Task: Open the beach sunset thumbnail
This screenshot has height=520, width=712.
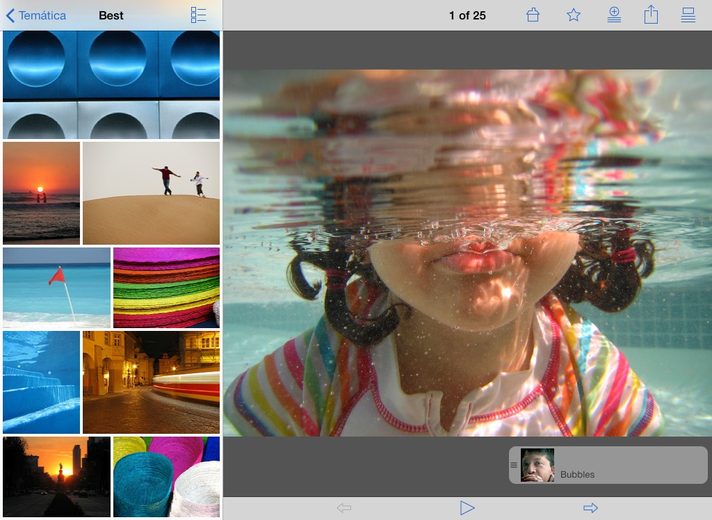Action: click(x=41, y=193)
